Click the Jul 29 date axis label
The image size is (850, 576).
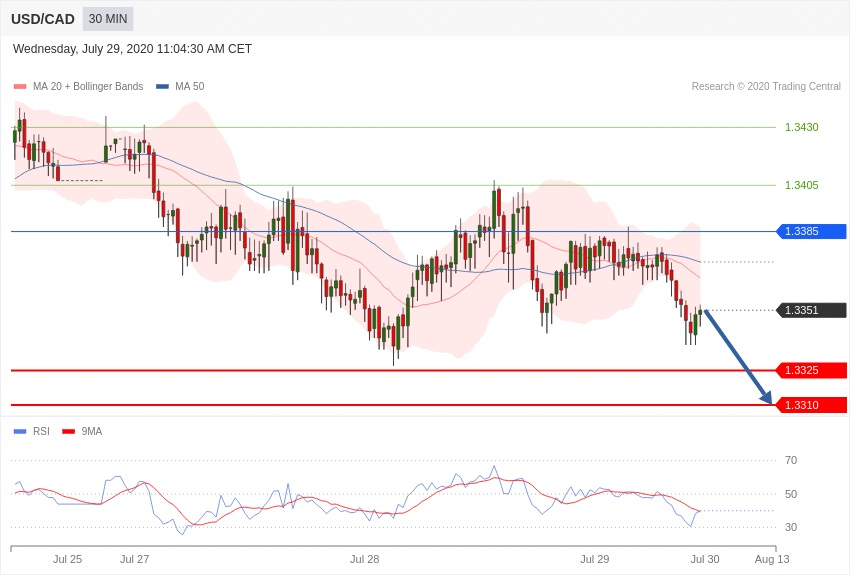click(x=595, y=559)
